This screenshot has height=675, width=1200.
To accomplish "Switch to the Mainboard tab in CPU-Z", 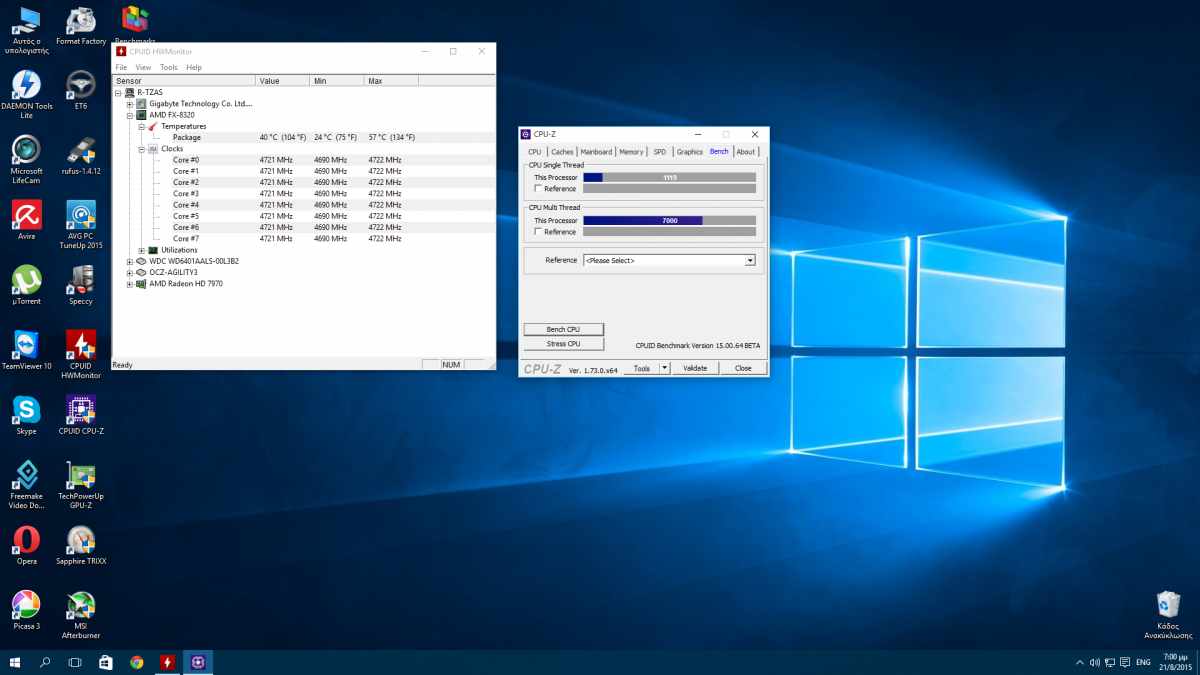I will (x=597, y=152).
